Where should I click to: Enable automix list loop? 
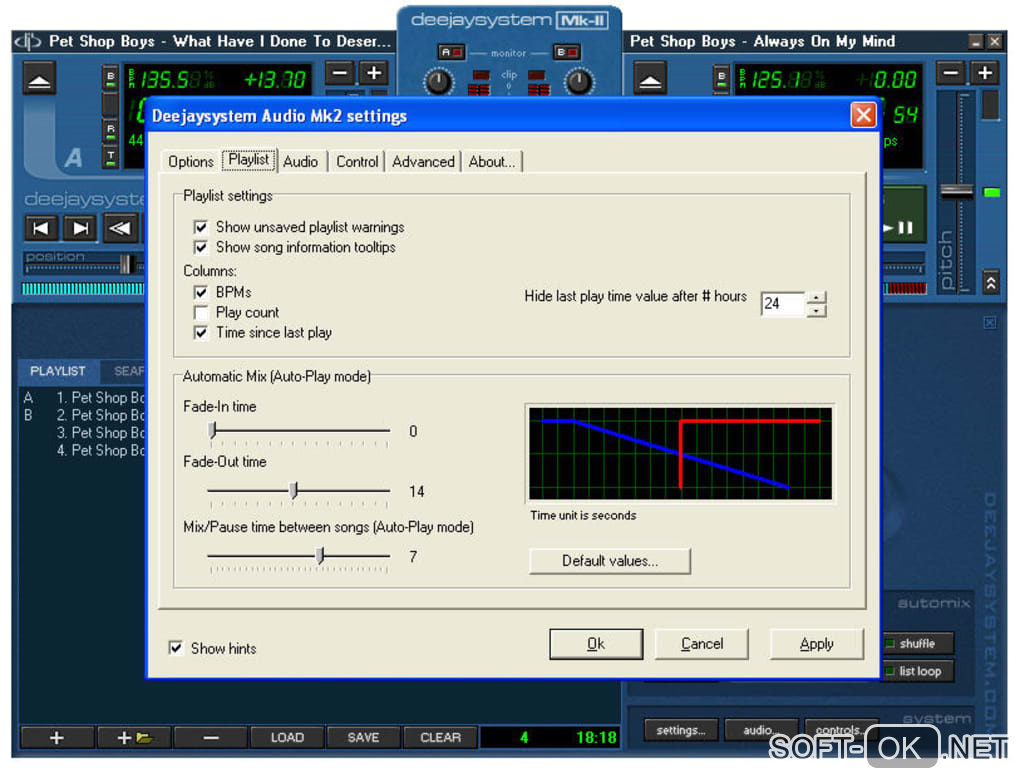point(917,671)
